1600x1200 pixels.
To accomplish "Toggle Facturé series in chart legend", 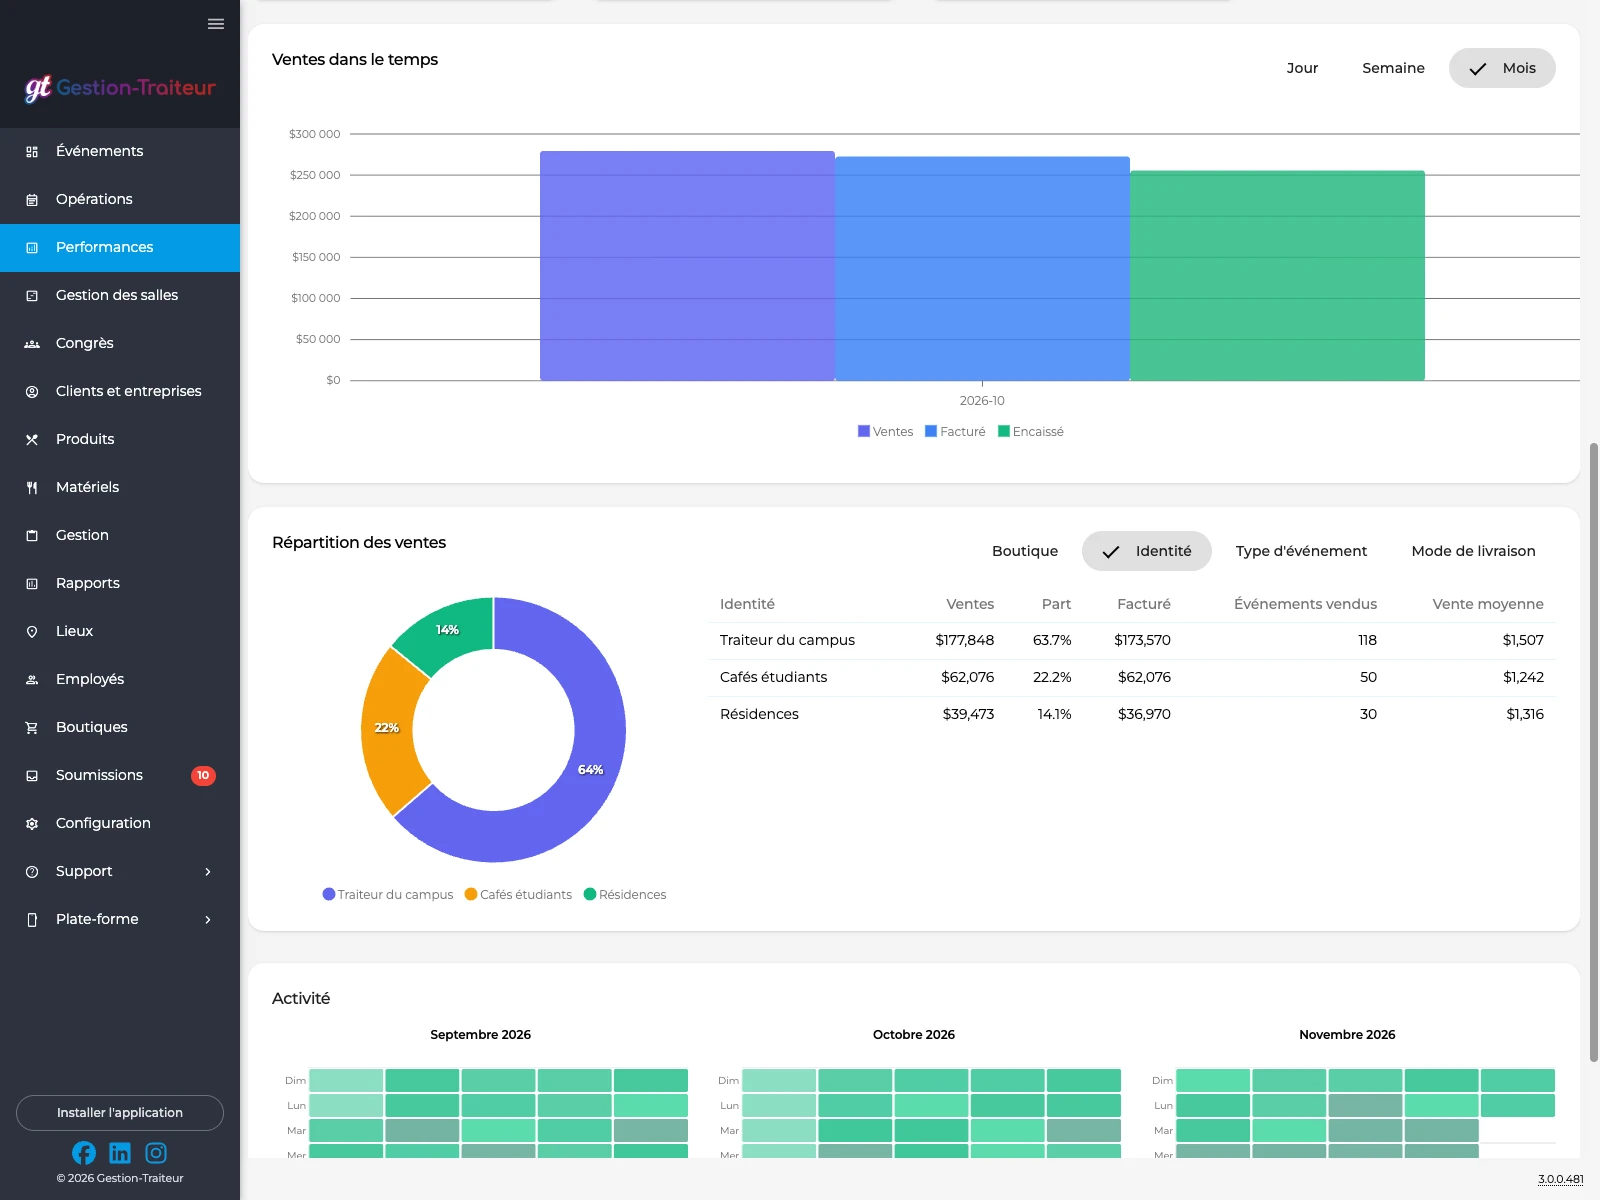I will pos(955,431).
